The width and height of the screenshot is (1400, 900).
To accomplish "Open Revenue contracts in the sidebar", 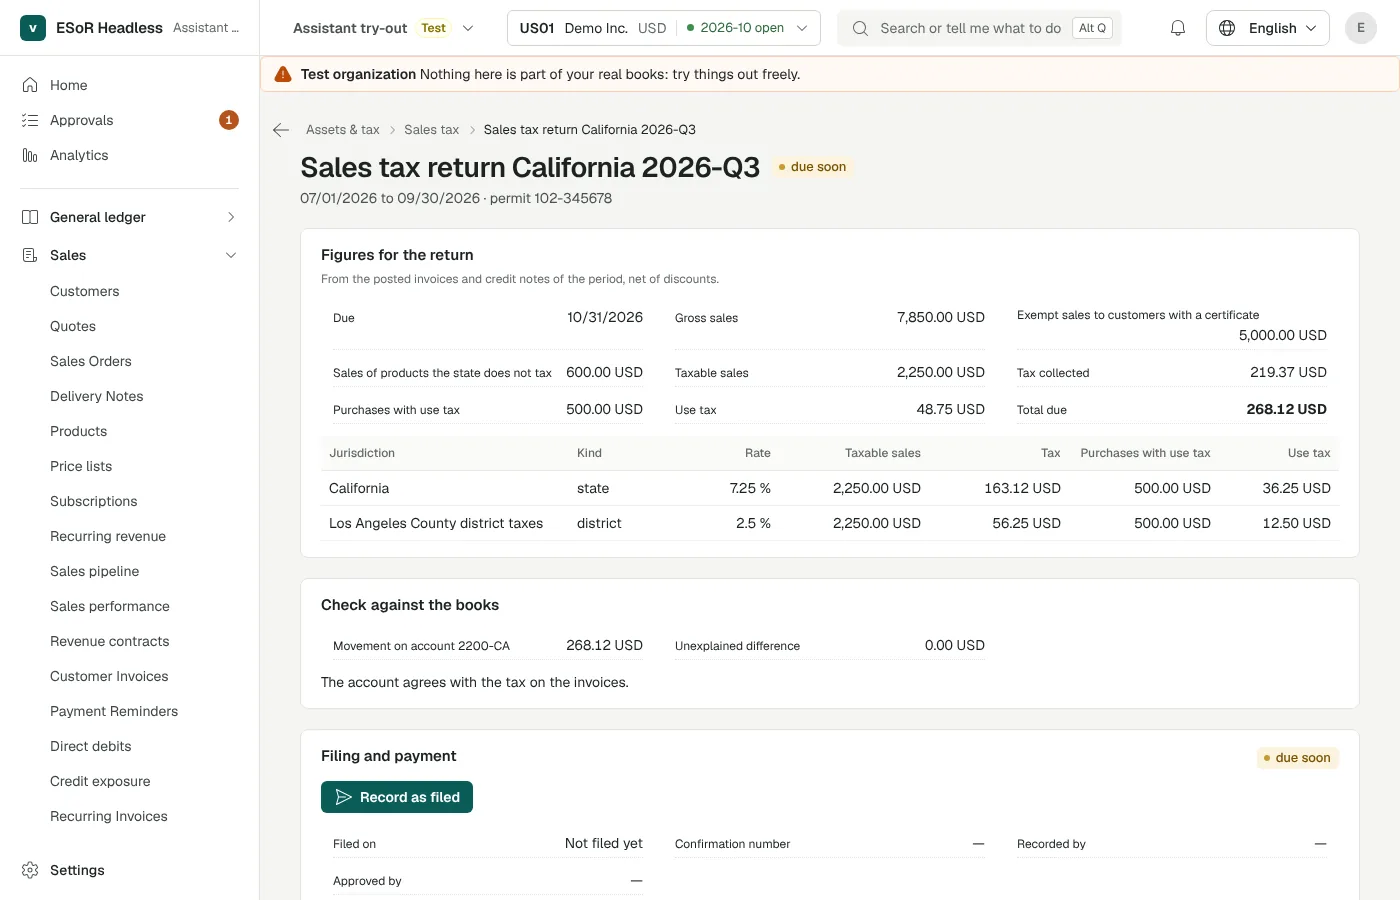I will 110,641.
